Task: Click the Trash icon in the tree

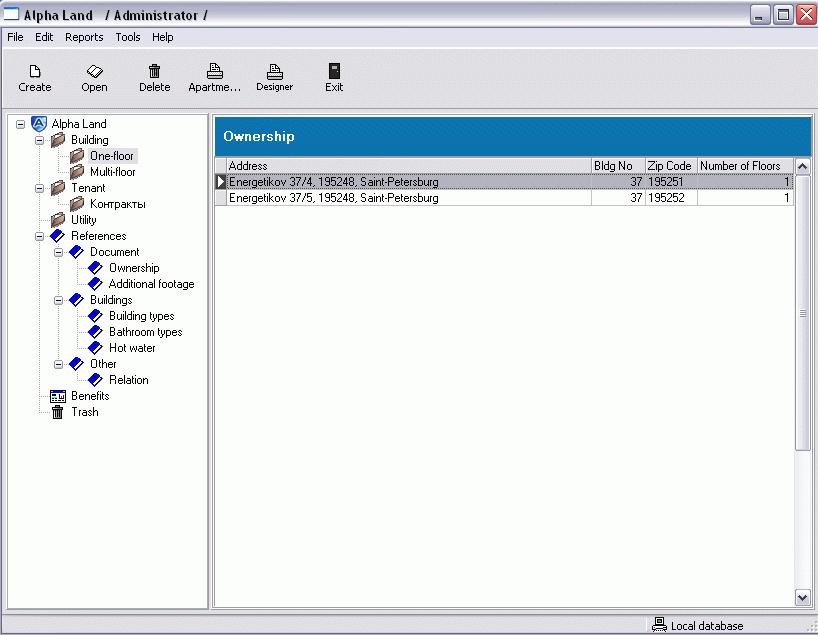Action: tap(57, 412)
